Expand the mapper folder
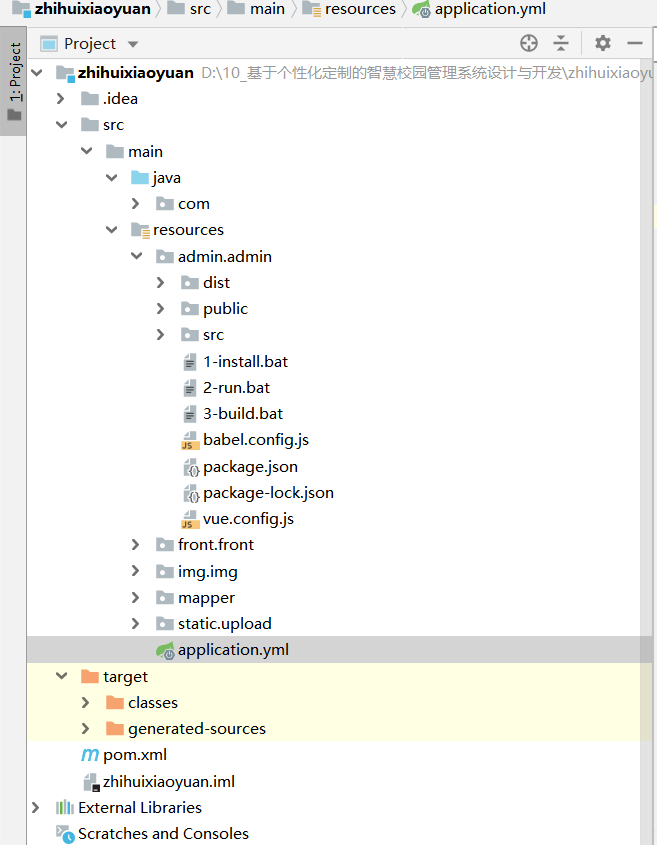This screenshot has height=845, width=657. tap(136, 597)
